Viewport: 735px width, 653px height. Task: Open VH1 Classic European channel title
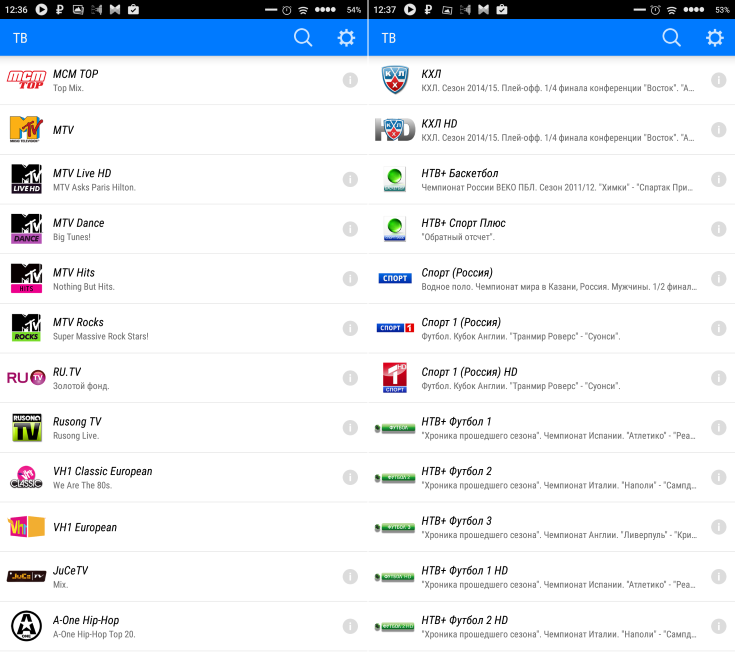(103, 472)
